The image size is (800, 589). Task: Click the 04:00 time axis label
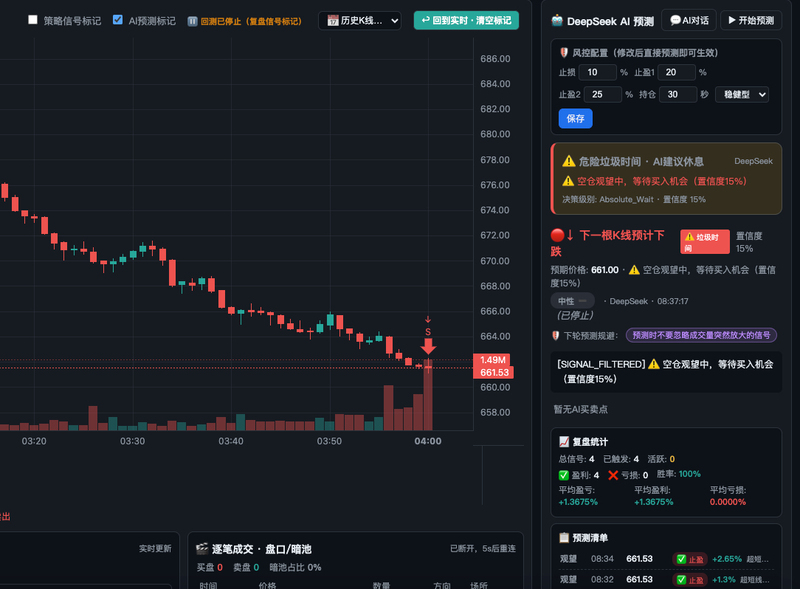428,441
